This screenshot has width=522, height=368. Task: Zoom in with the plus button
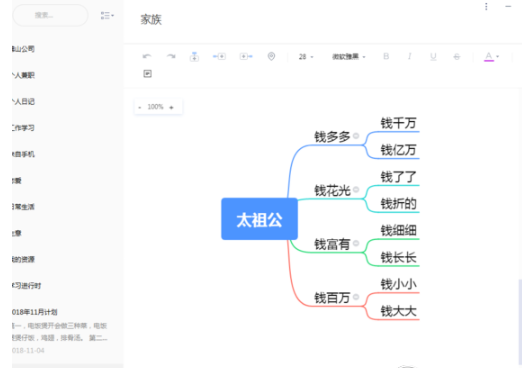tap(171, 107)
